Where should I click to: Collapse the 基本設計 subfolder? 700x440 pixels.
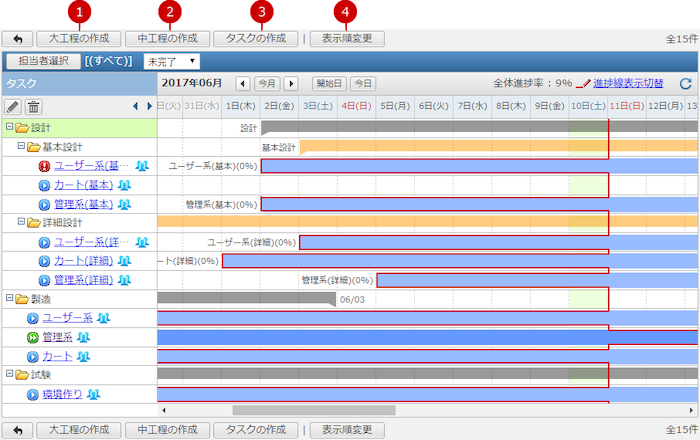click(21, 146)
